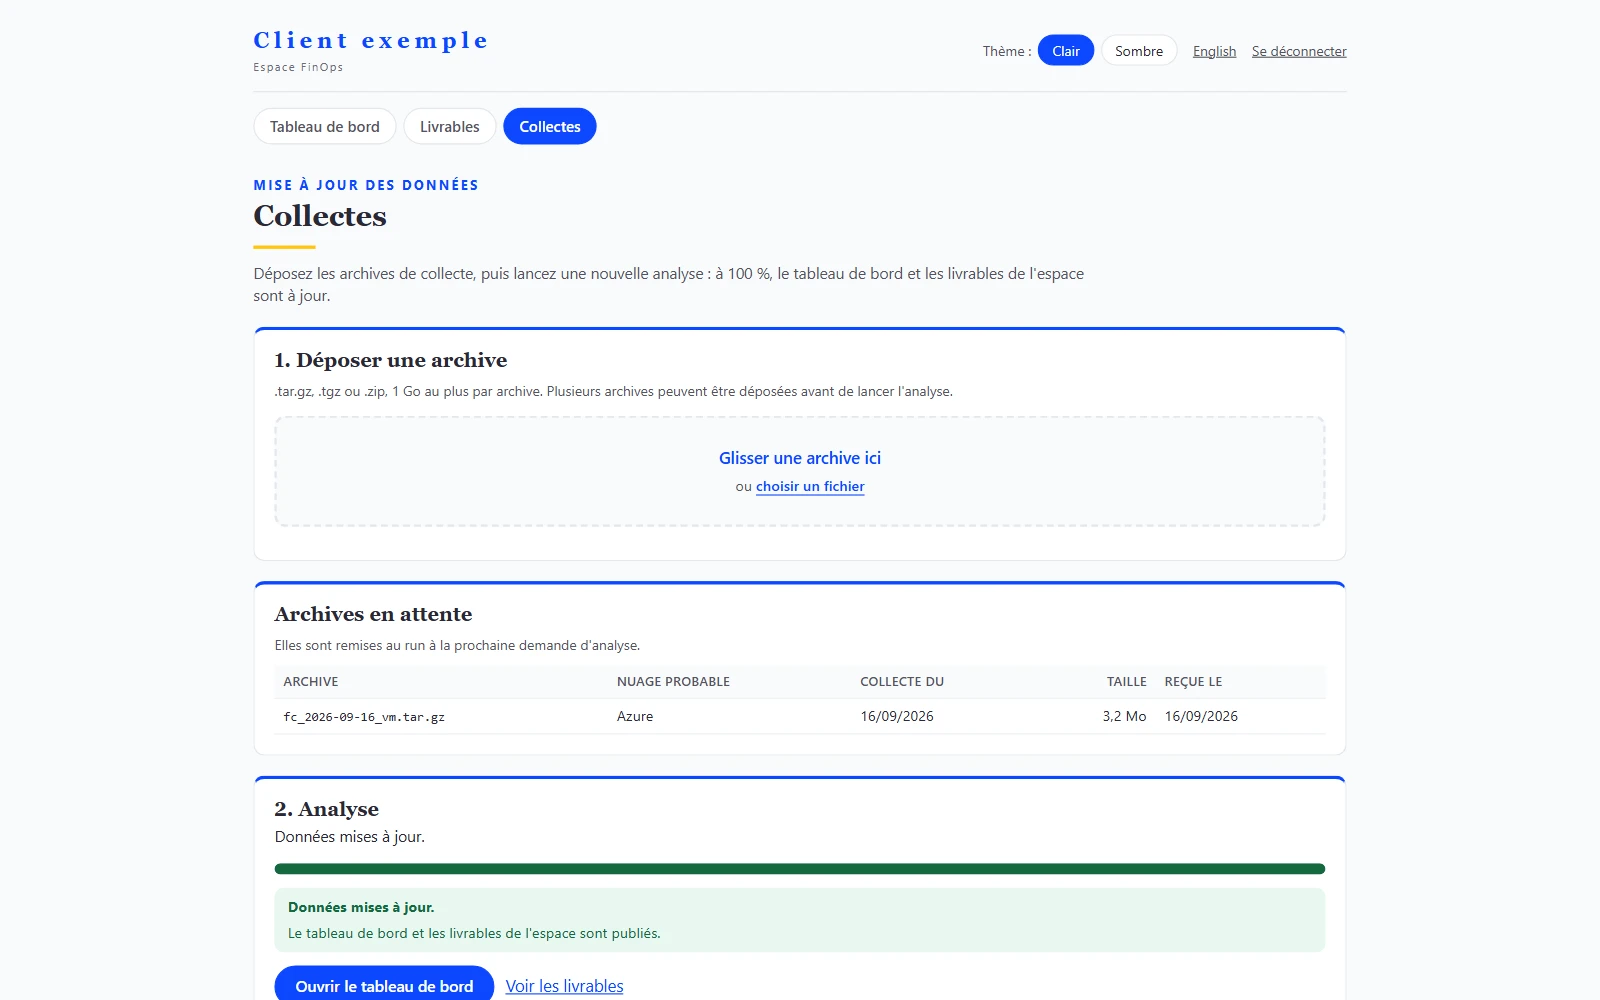Image resolution: width=1600 pixels, height=1000 pixels.
Task: Click Ouvrir le tableau de bord button
Action: (x=384, y=986)
